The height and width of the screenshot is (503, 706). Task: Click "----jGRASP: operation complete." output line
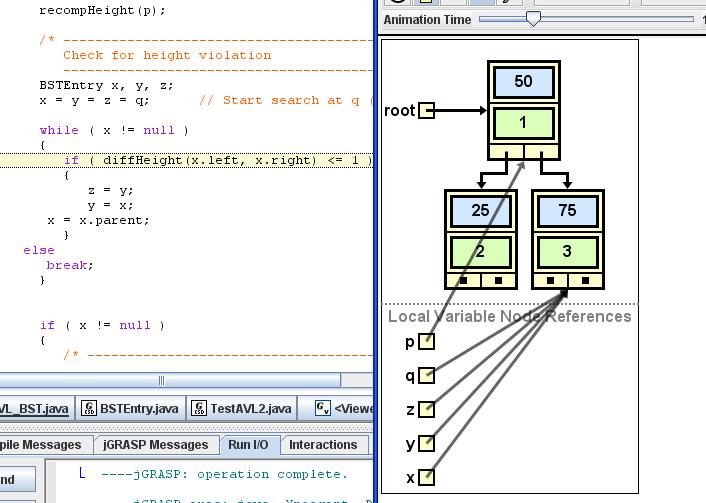(225, 474)
